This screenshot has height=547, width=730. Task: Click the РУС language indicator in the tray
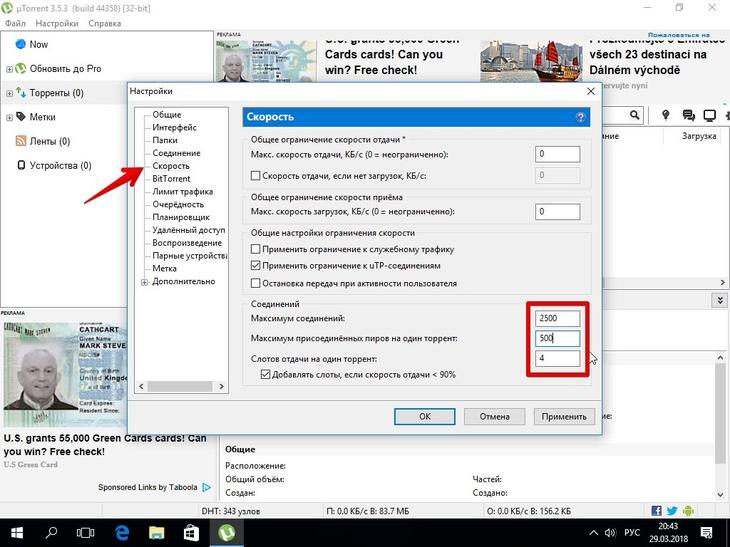(x=632, y=533)
